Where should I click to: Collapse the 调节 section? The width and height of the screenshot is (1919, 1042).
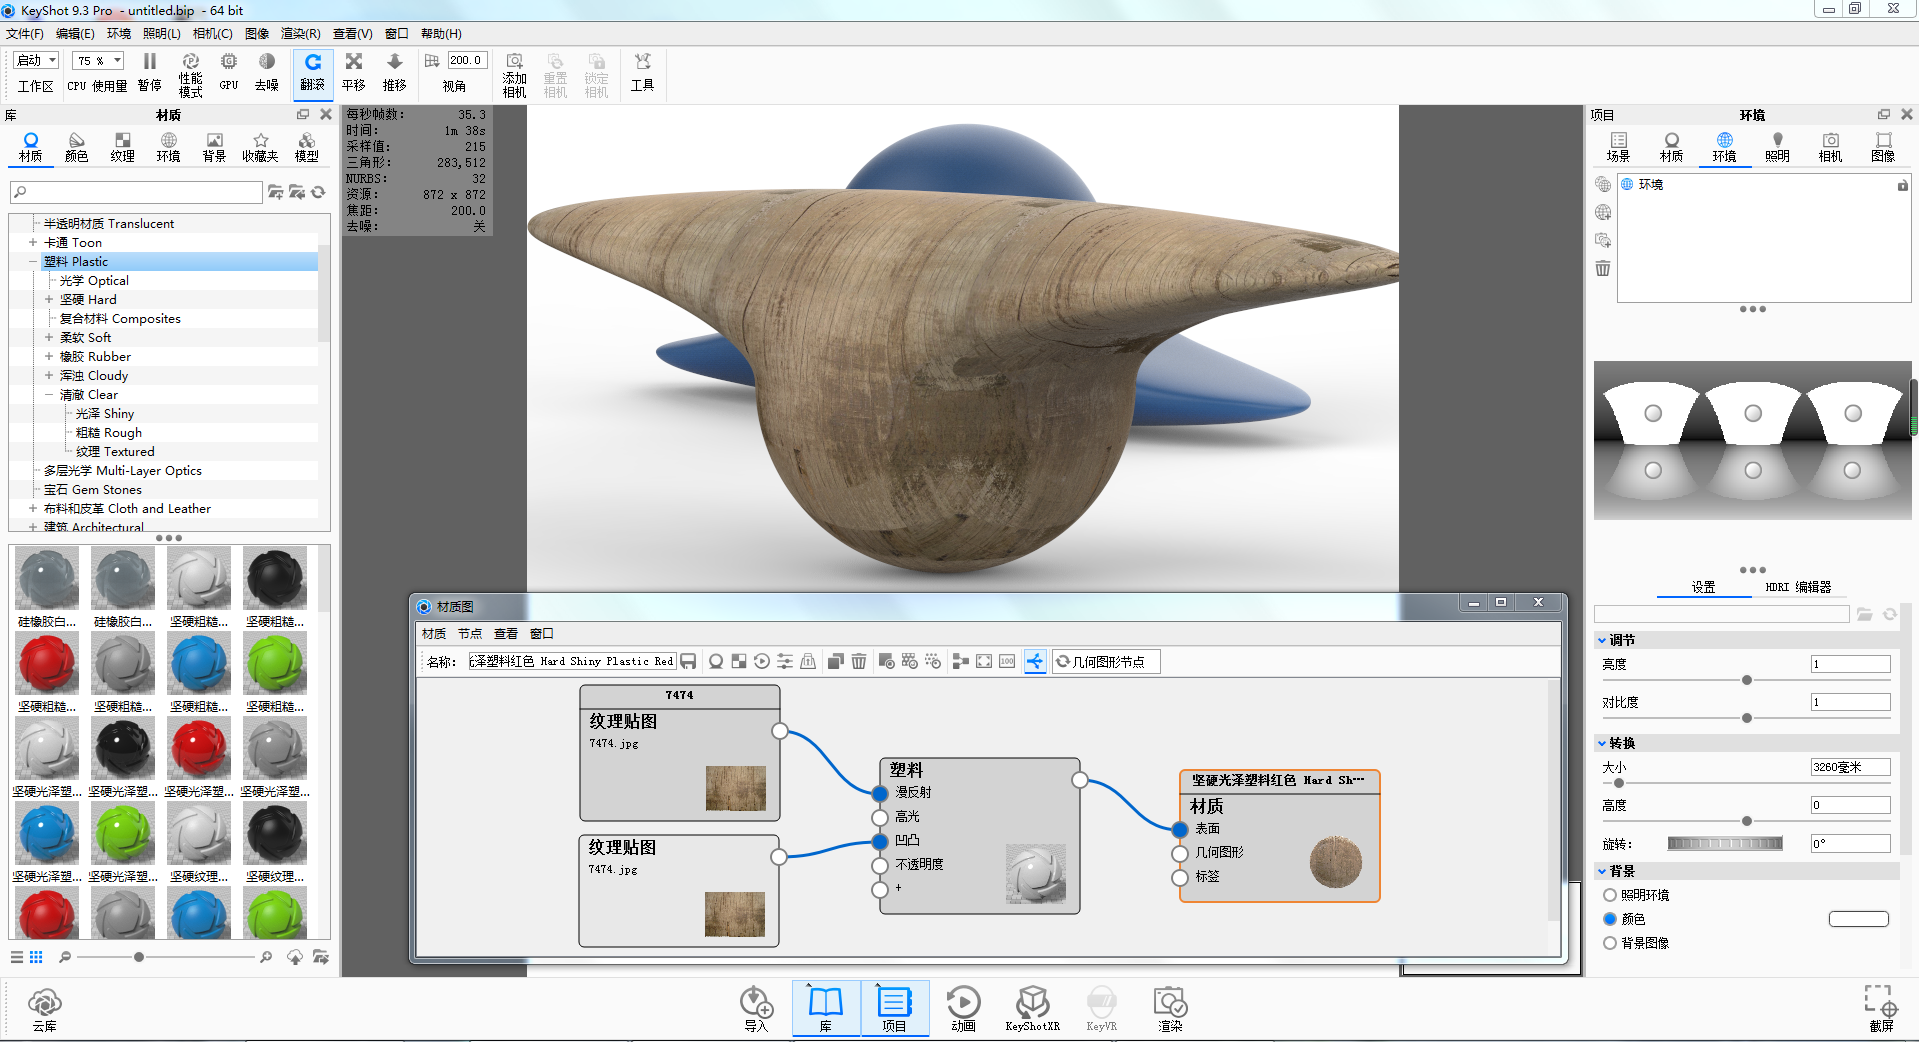coord(1602,640)
